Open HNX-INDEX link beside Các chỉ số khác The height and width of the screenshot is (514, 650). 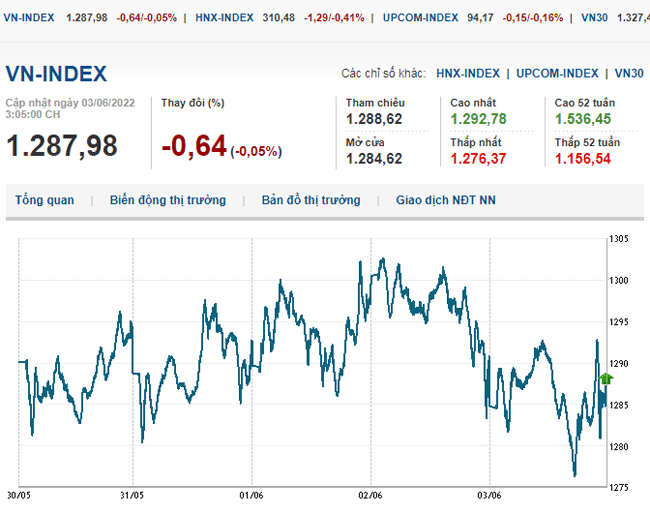click(470, 73)
